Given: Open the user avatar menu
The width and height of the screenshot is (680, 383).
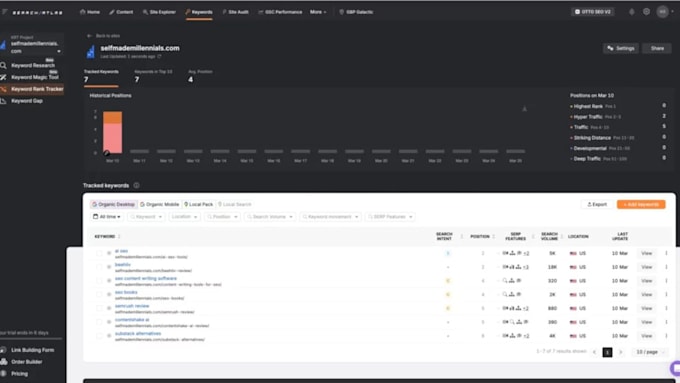Looking at the screenshot, I should pyautogui.click(x=662, y=12).
